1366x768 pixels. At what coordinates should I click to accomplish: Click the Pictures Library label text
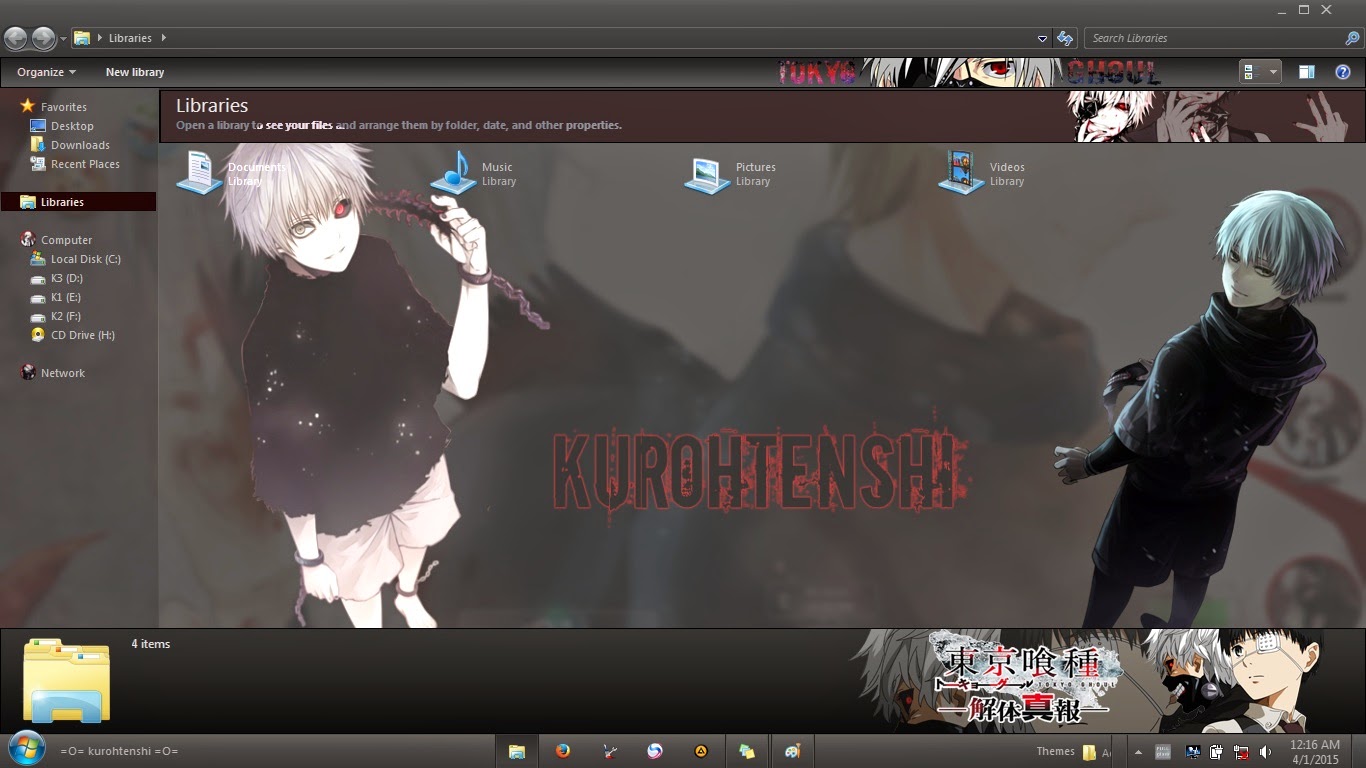(755, 174)
